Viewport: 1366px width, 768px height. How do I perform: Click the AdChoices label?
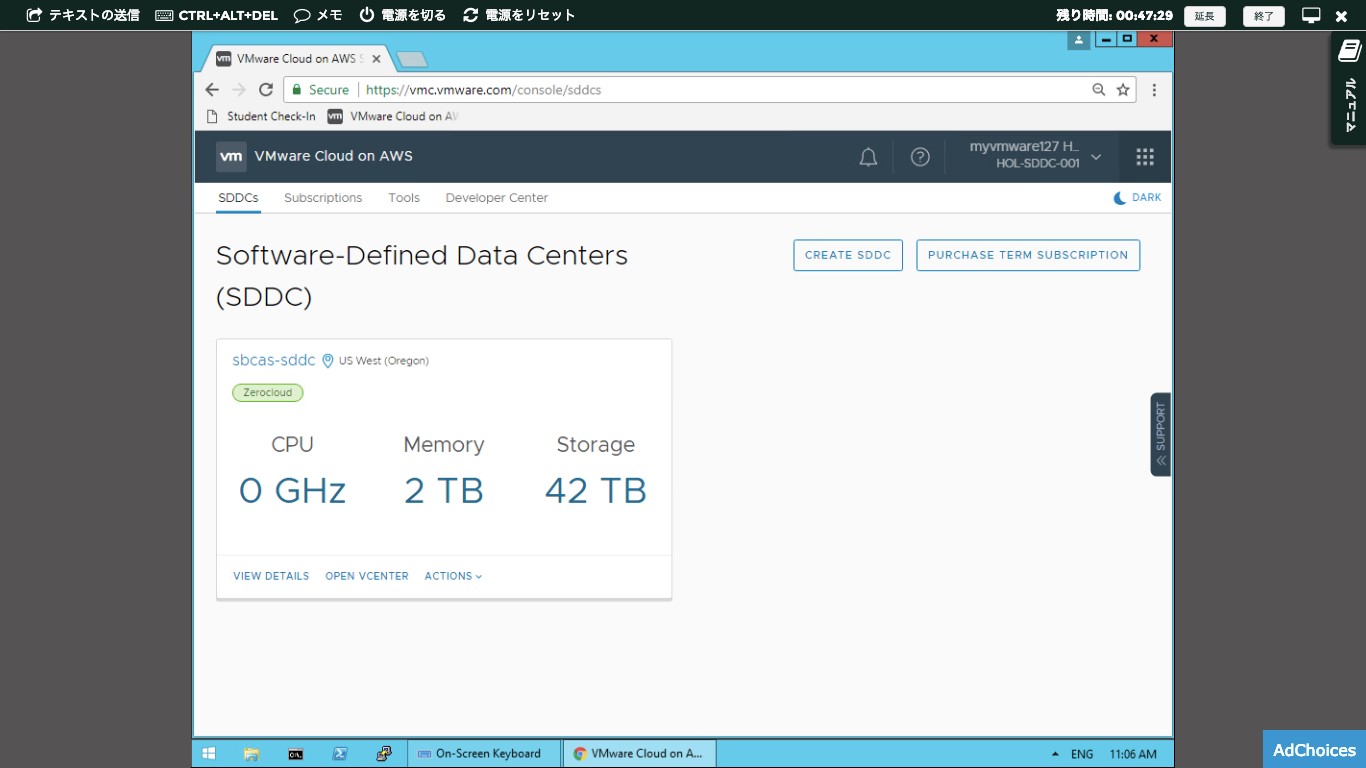click(x=1314, y=750)
